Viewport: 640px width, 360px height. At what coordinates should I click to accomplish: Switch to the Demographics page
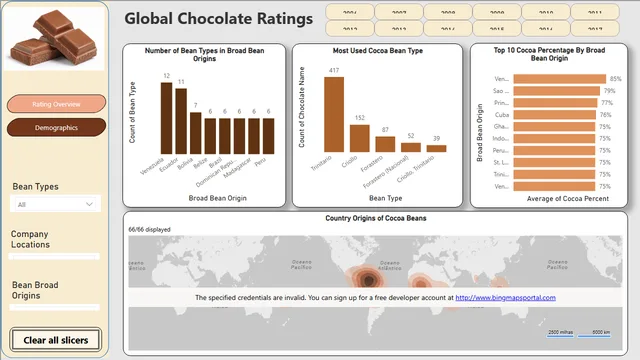(56, 127)
